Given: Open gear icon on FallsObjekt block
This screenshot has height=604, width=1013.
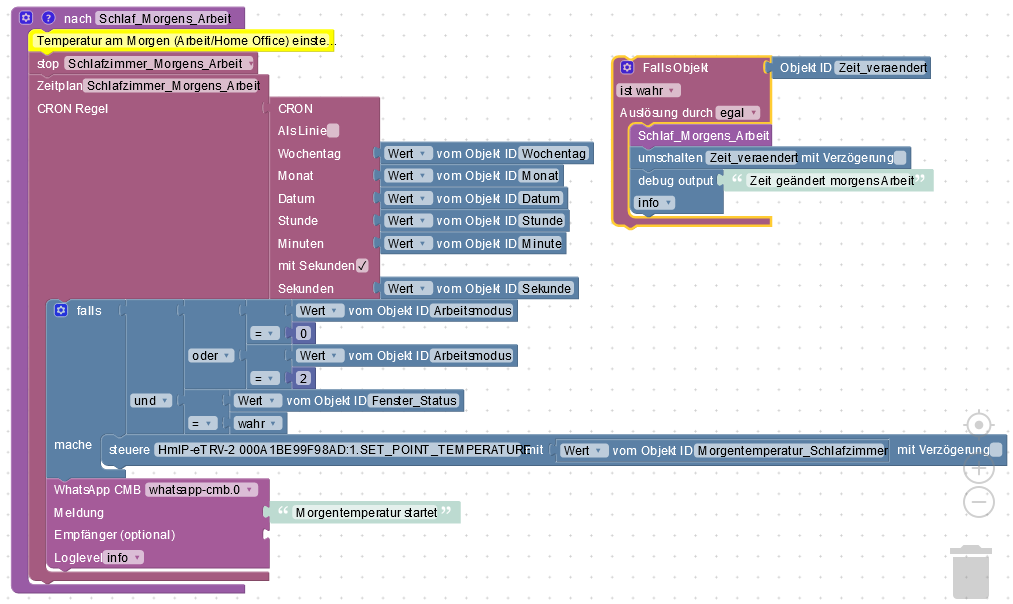Looking at the screenshot, I should [x=627, y=67].
